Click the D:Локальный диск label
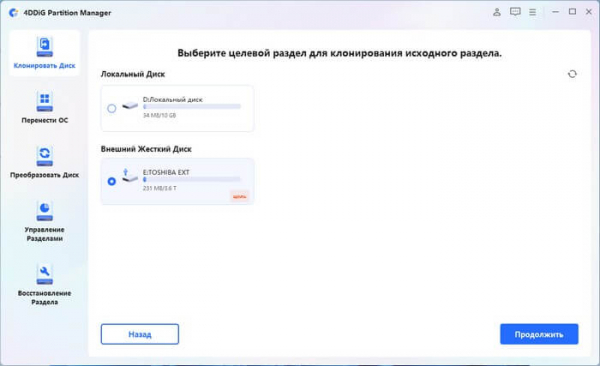The image size is (600, 366). (x=173, y=99)
